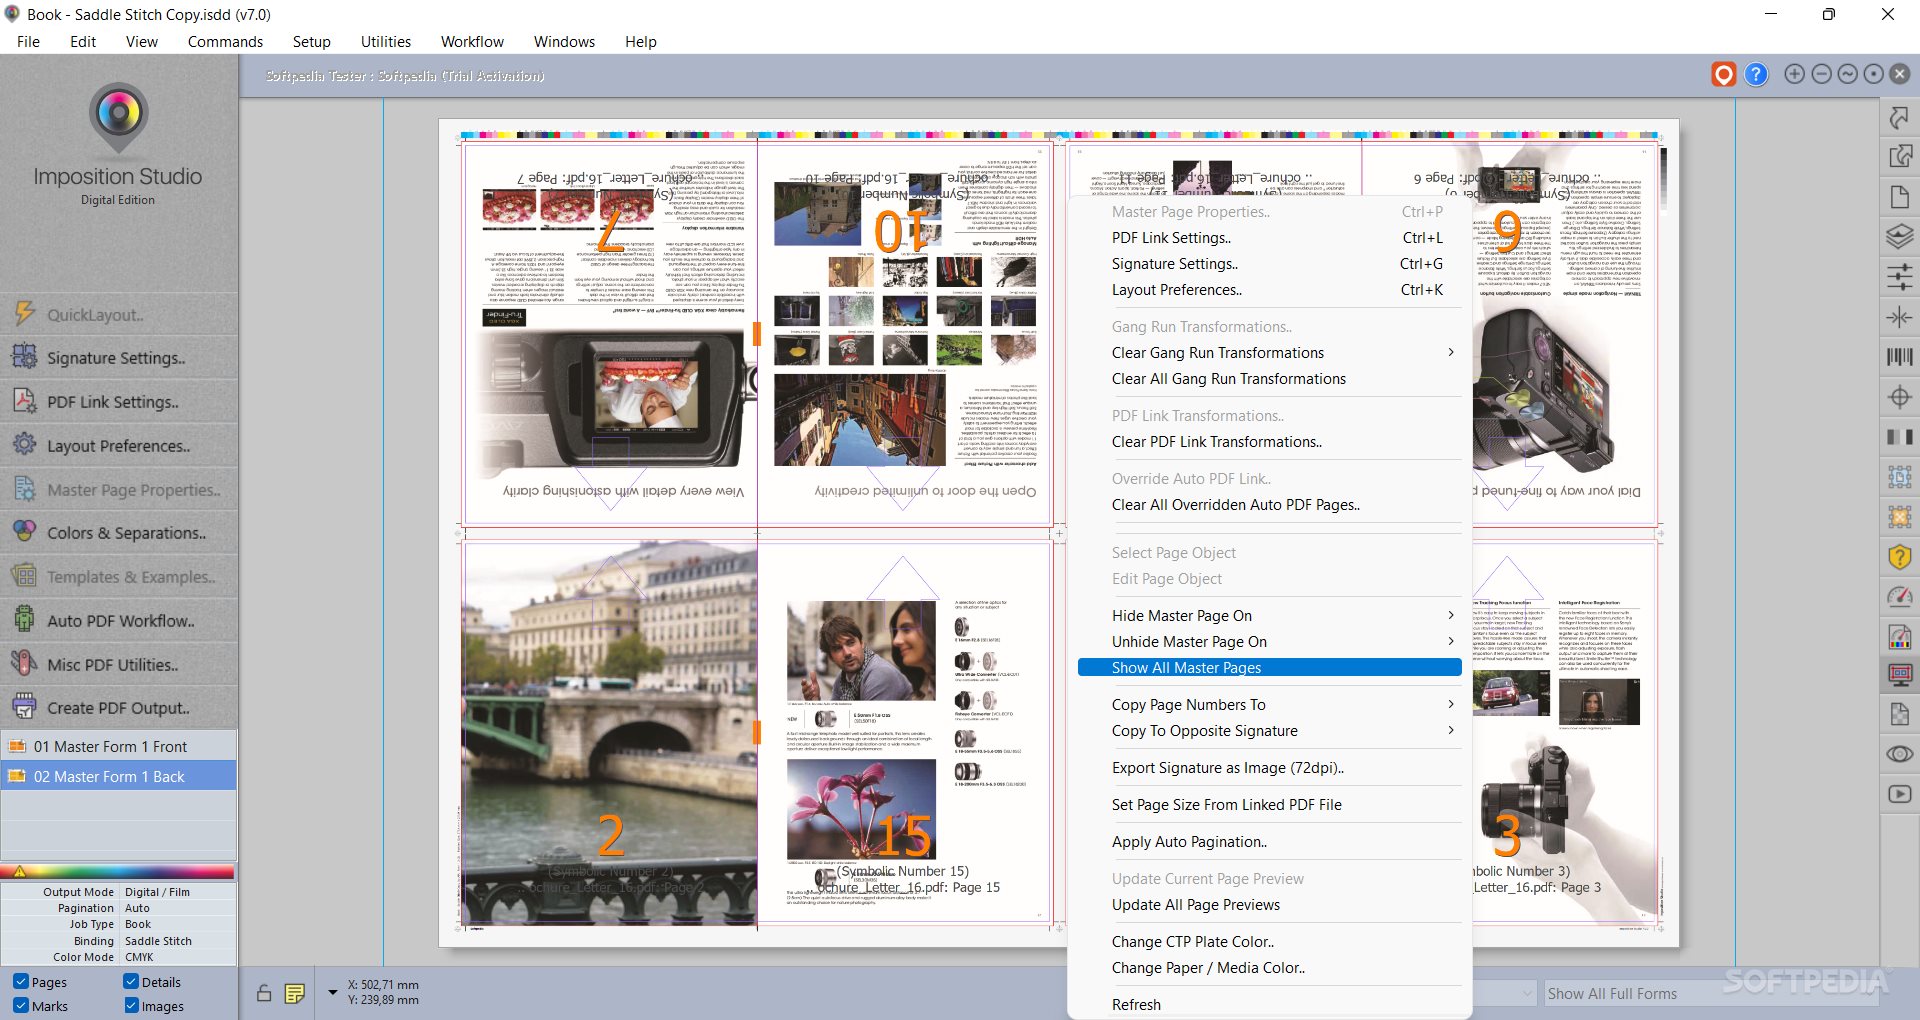Choose Change Paper / Media Color..

1270,968
